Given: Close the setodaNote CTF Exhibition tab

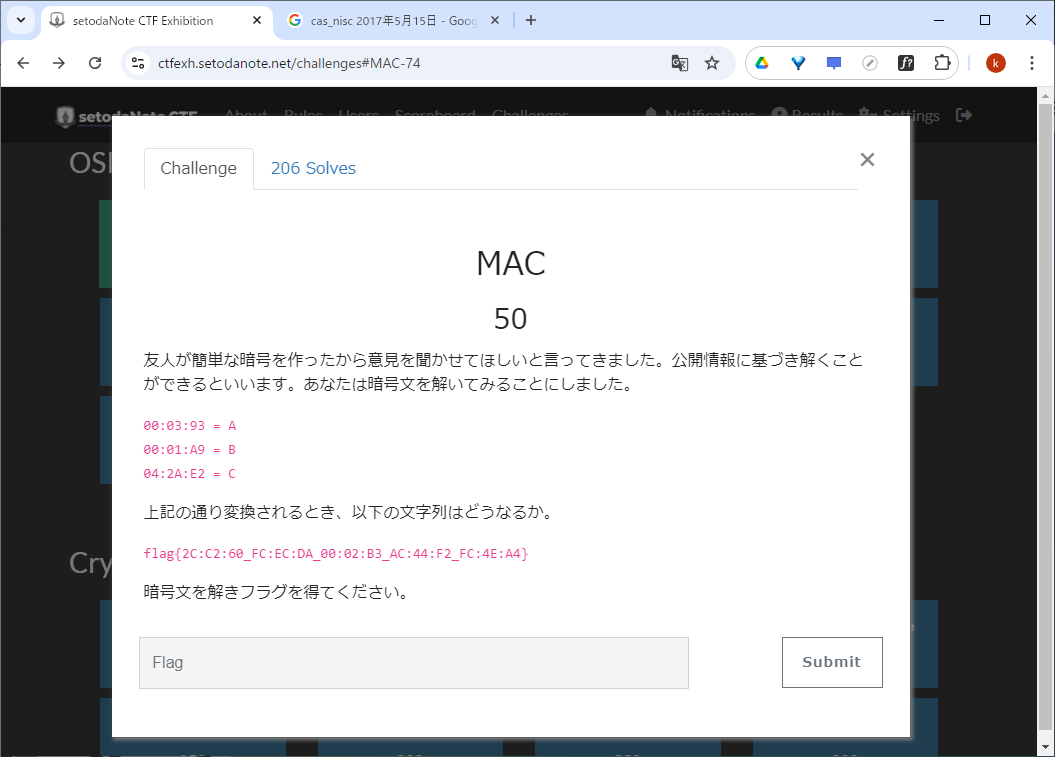Looking at the screenshot, I should tap(256, 21).
